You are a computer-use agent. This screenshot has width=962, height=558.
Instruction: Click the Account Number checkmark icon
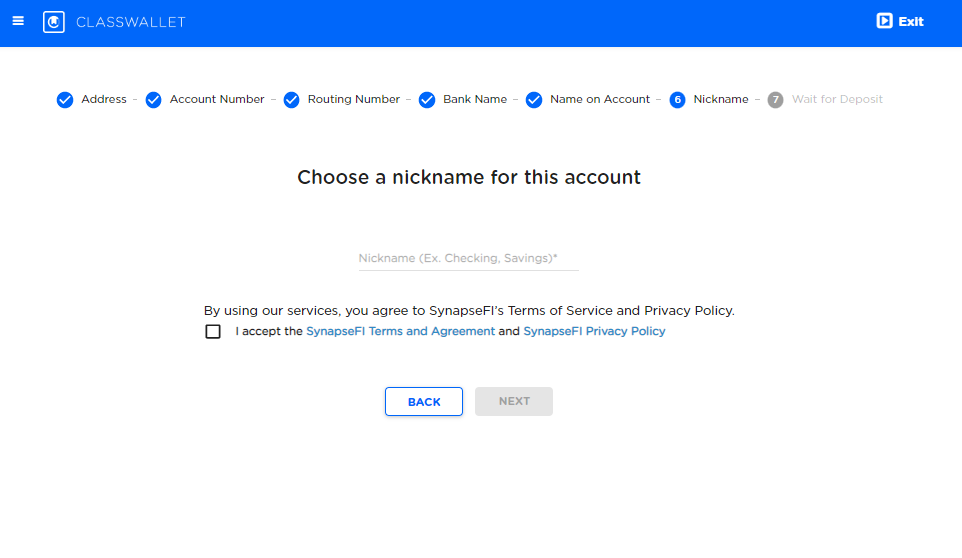pos(153,100)
